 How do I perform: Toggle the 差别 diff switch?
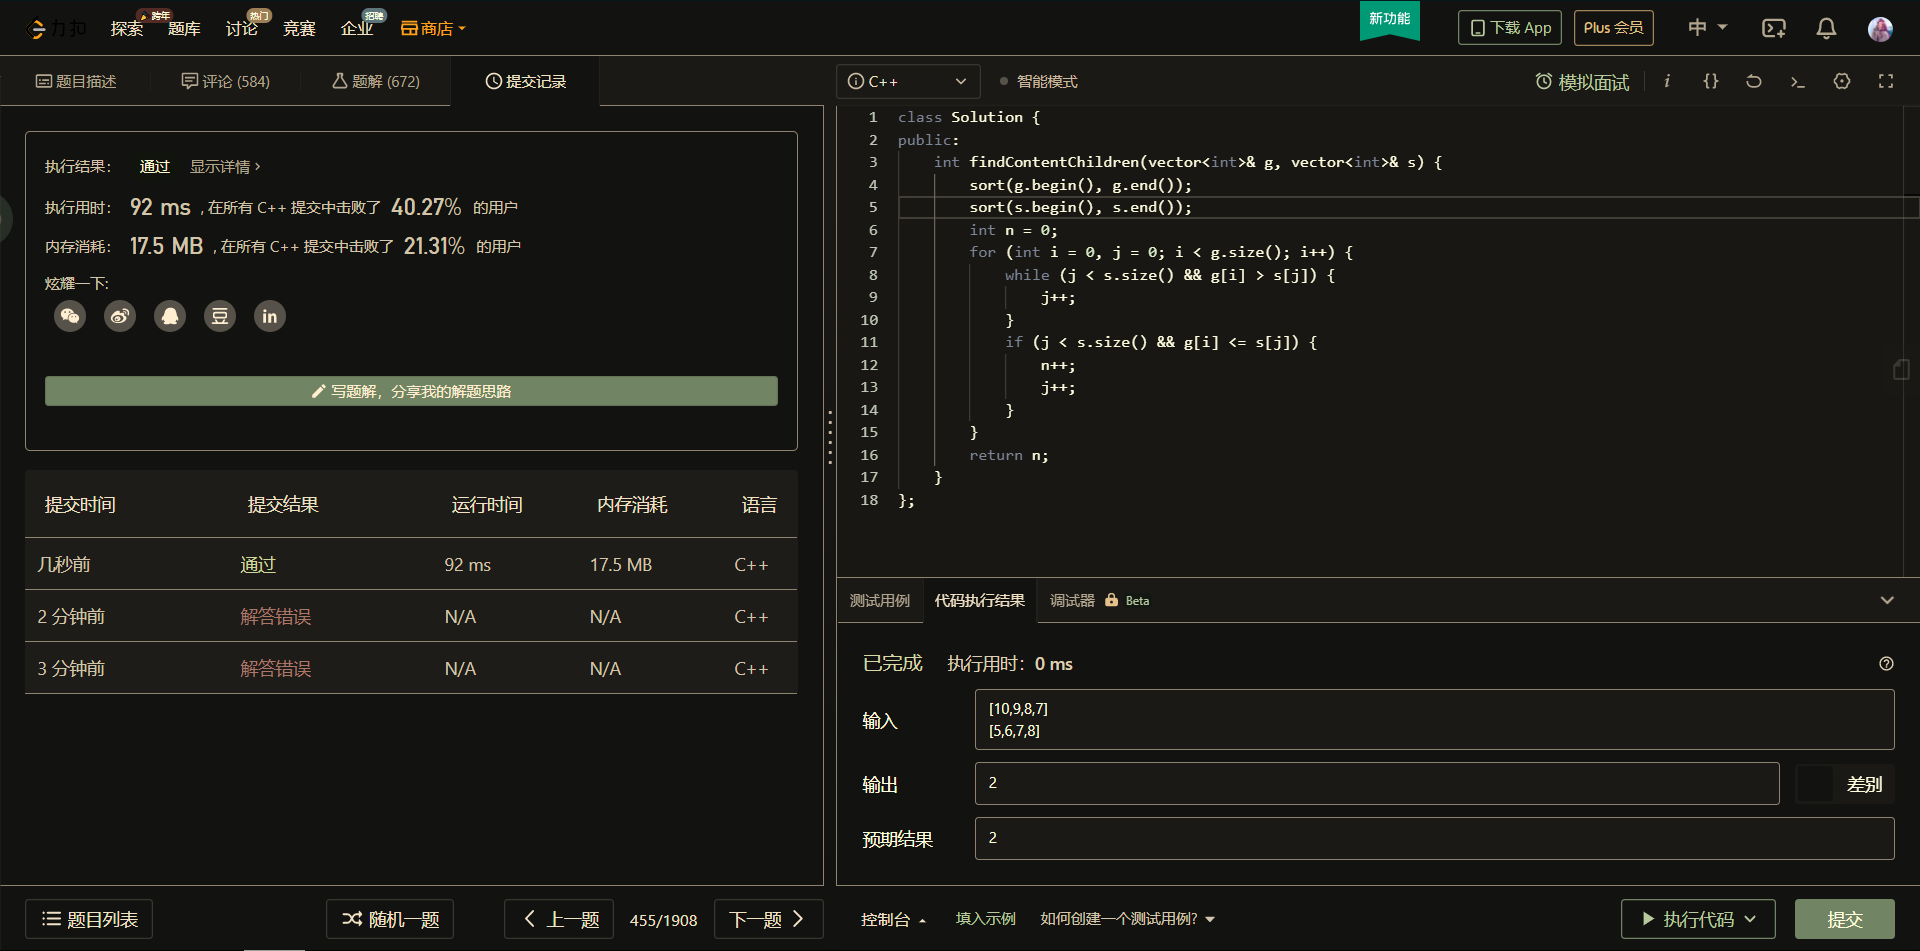(1843, 784)
